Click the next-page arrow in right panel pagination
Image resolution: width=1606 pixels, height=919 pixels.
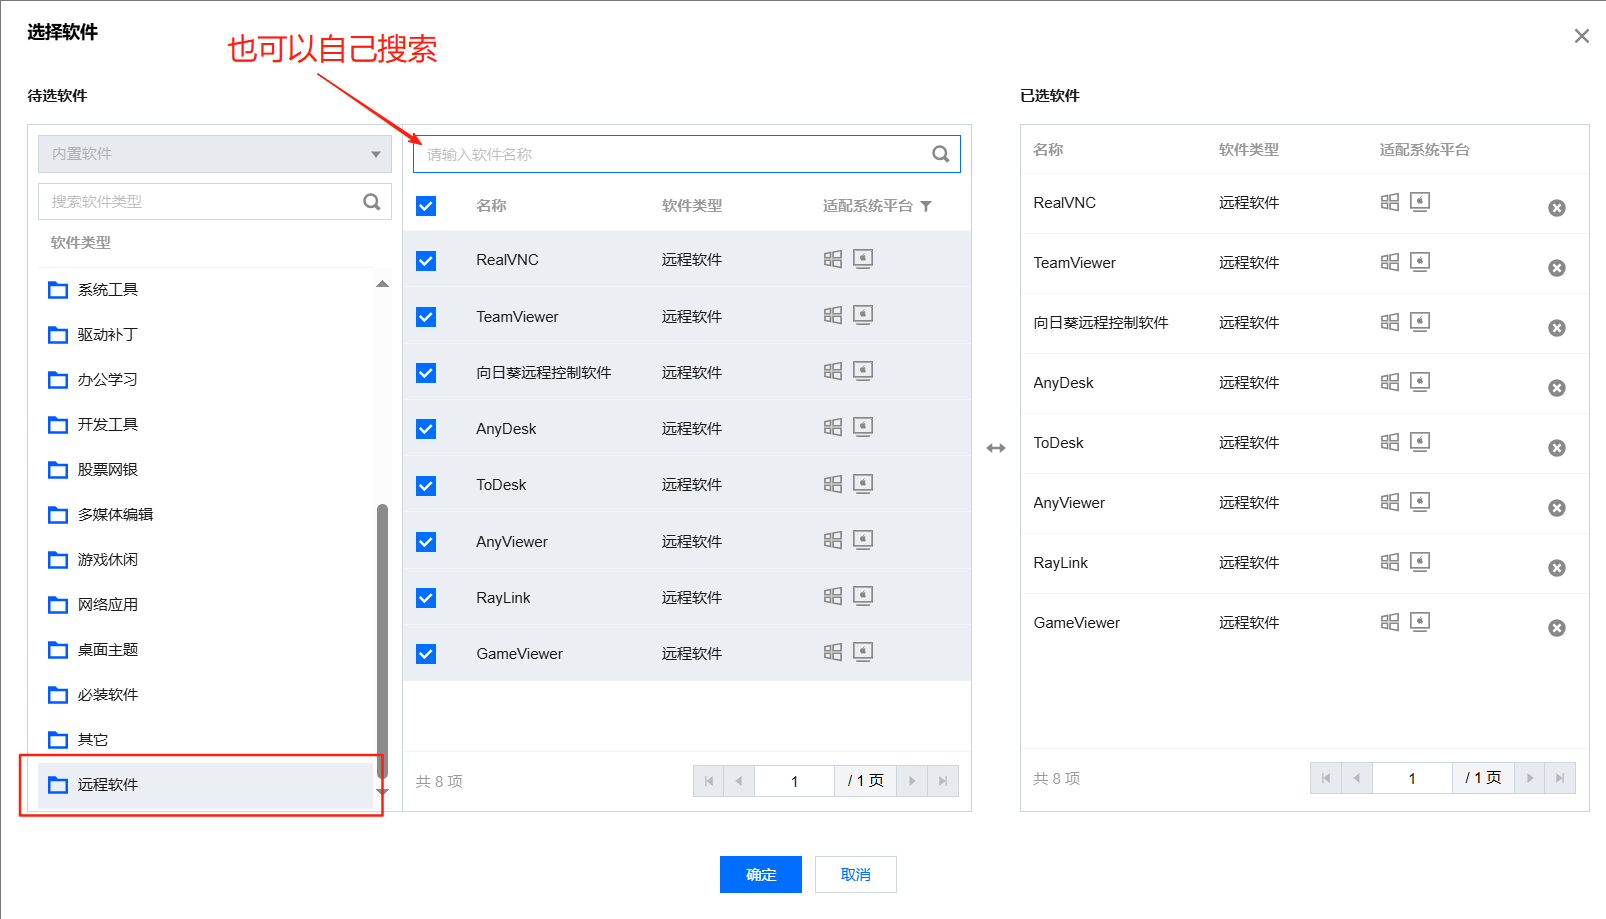(1531, 777)
